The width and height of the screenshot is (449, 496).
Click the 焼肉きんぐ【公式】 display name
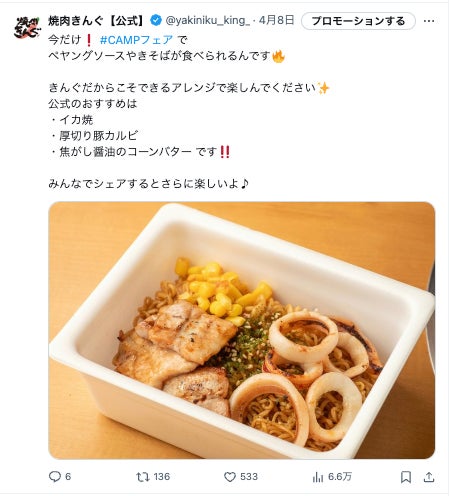click(97, 21)
